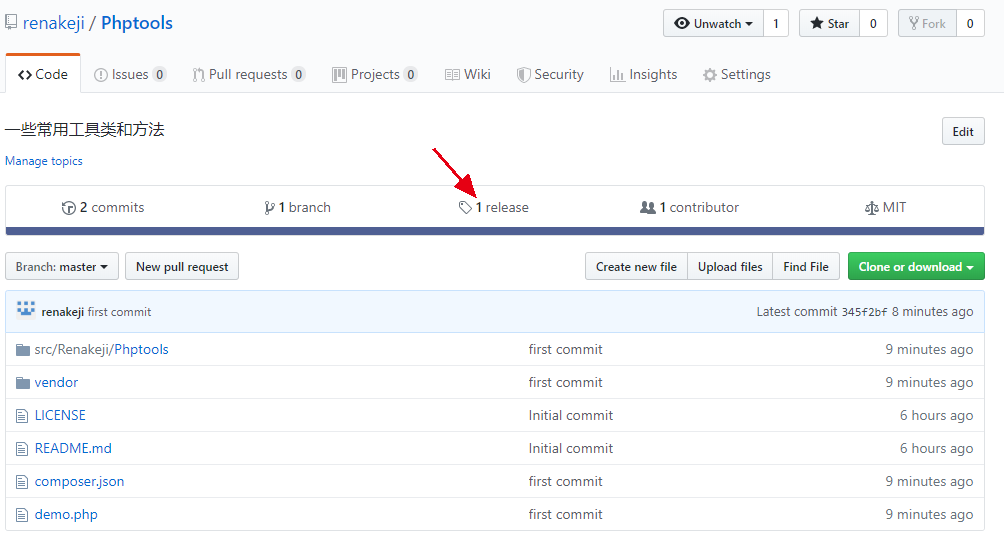
Task: Click file icon beside demo.php
Action: 22,515
